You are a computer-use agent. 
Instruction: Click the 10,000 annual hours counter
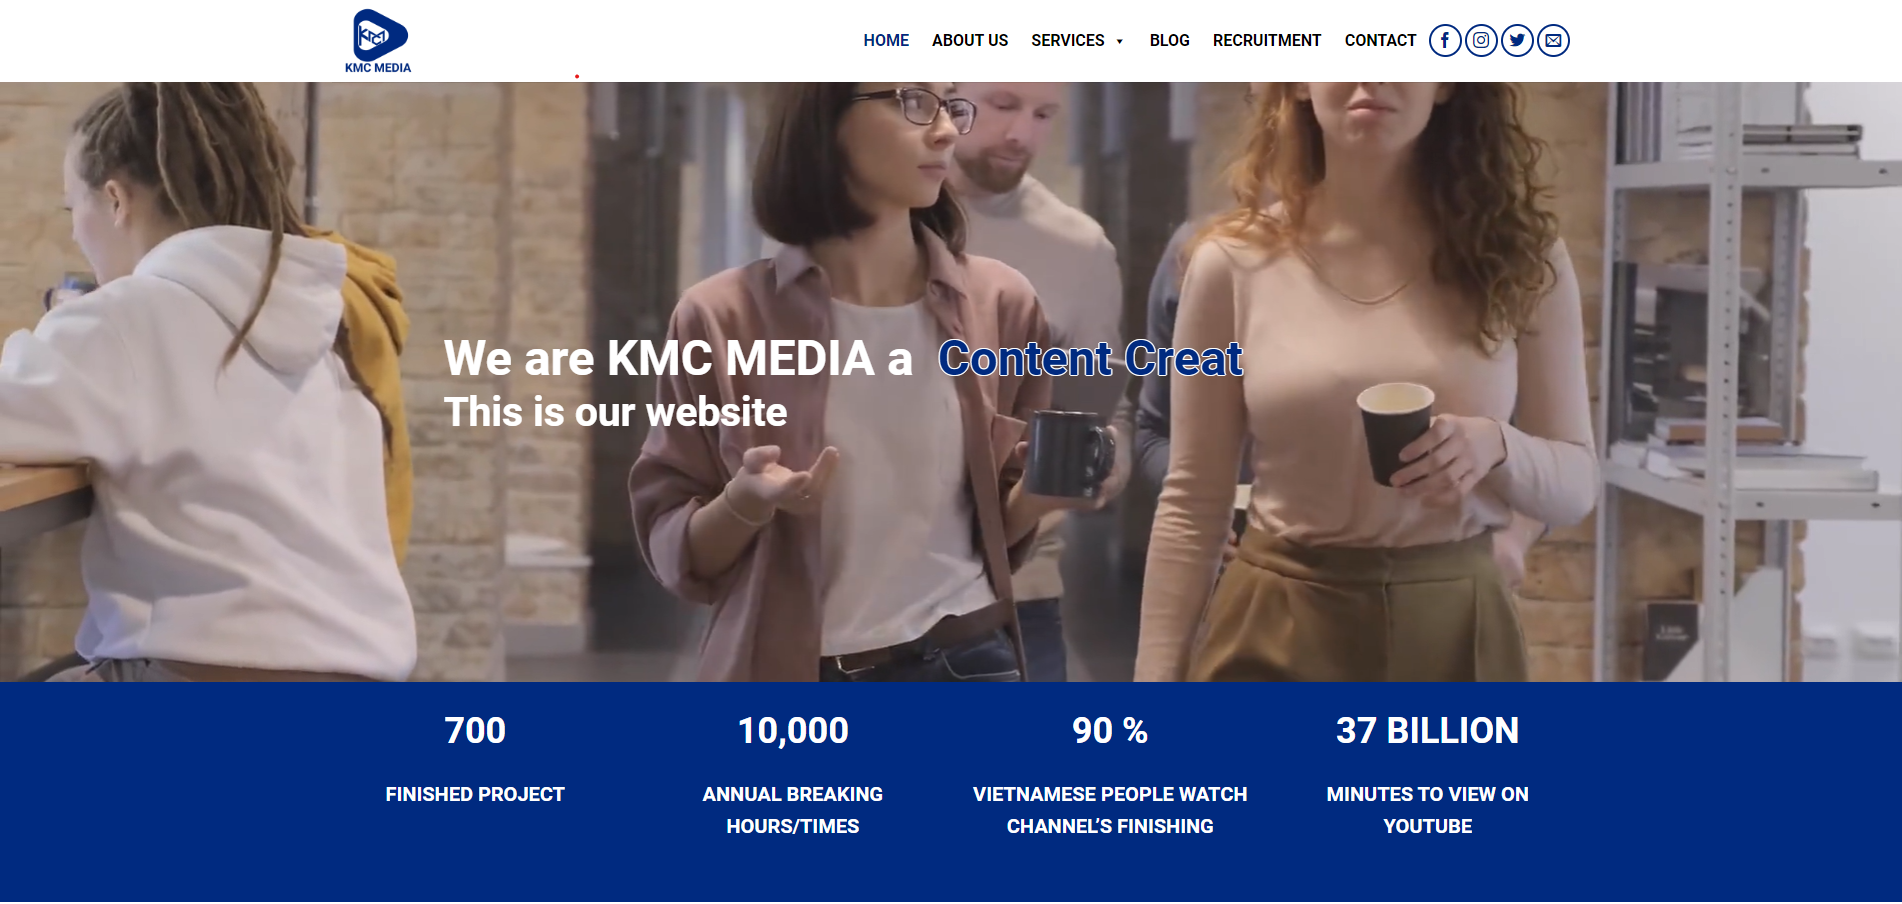point(792,731)
